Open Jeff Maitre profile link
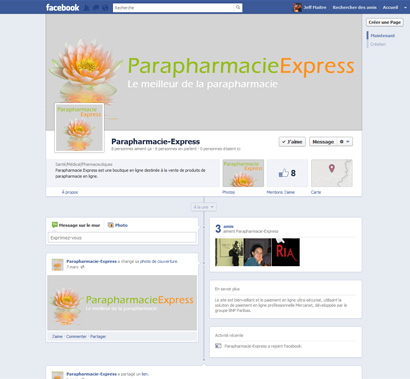The height and width of the screenshot is (379, 410). (315, 7)
